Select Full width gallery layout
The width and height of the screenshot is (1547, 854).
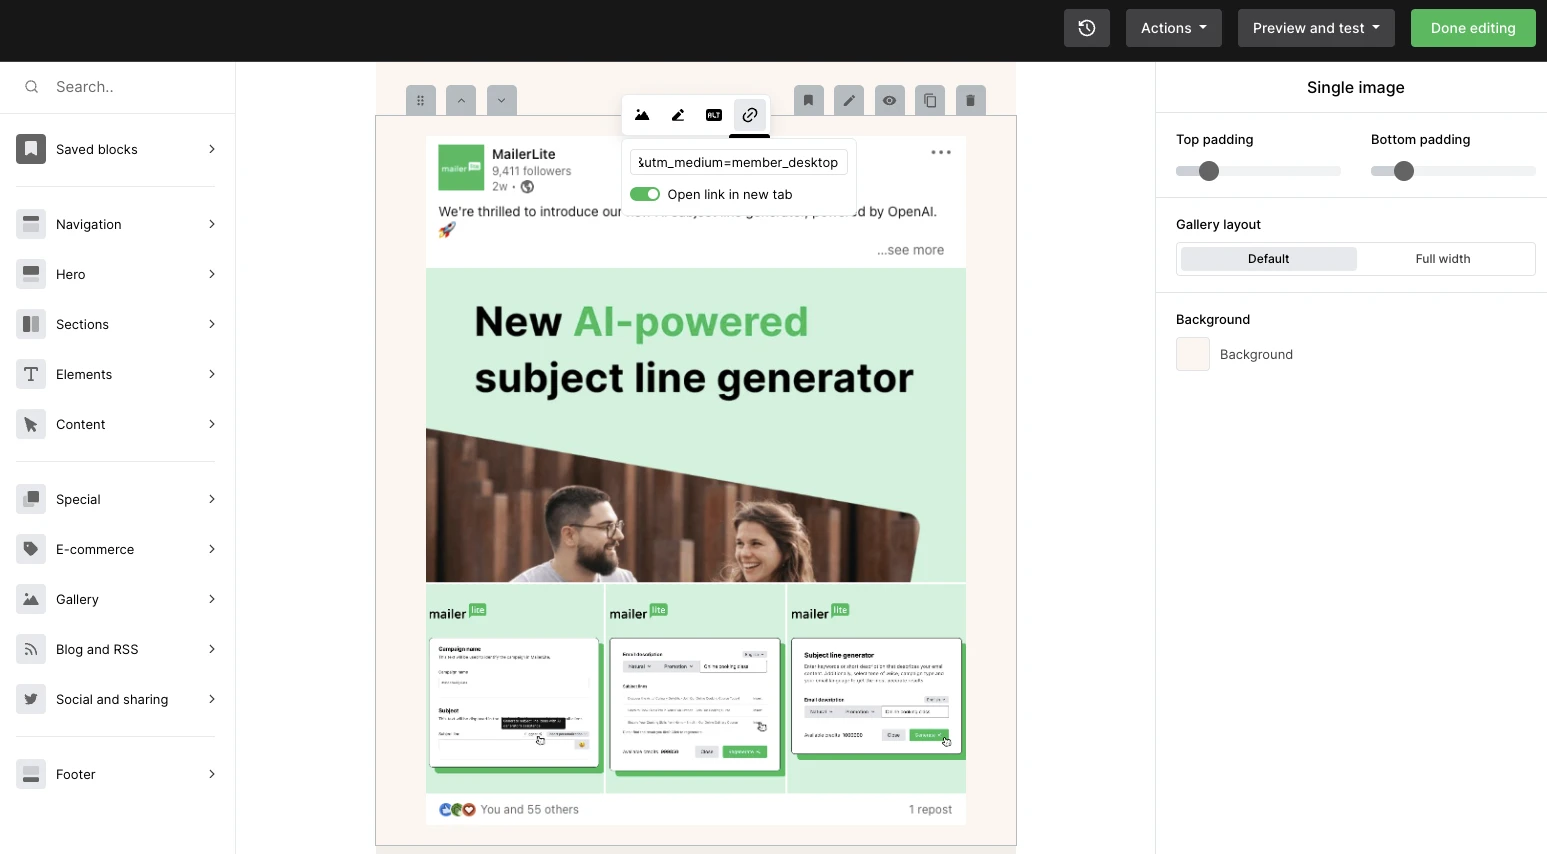[x=1442, y=259]
